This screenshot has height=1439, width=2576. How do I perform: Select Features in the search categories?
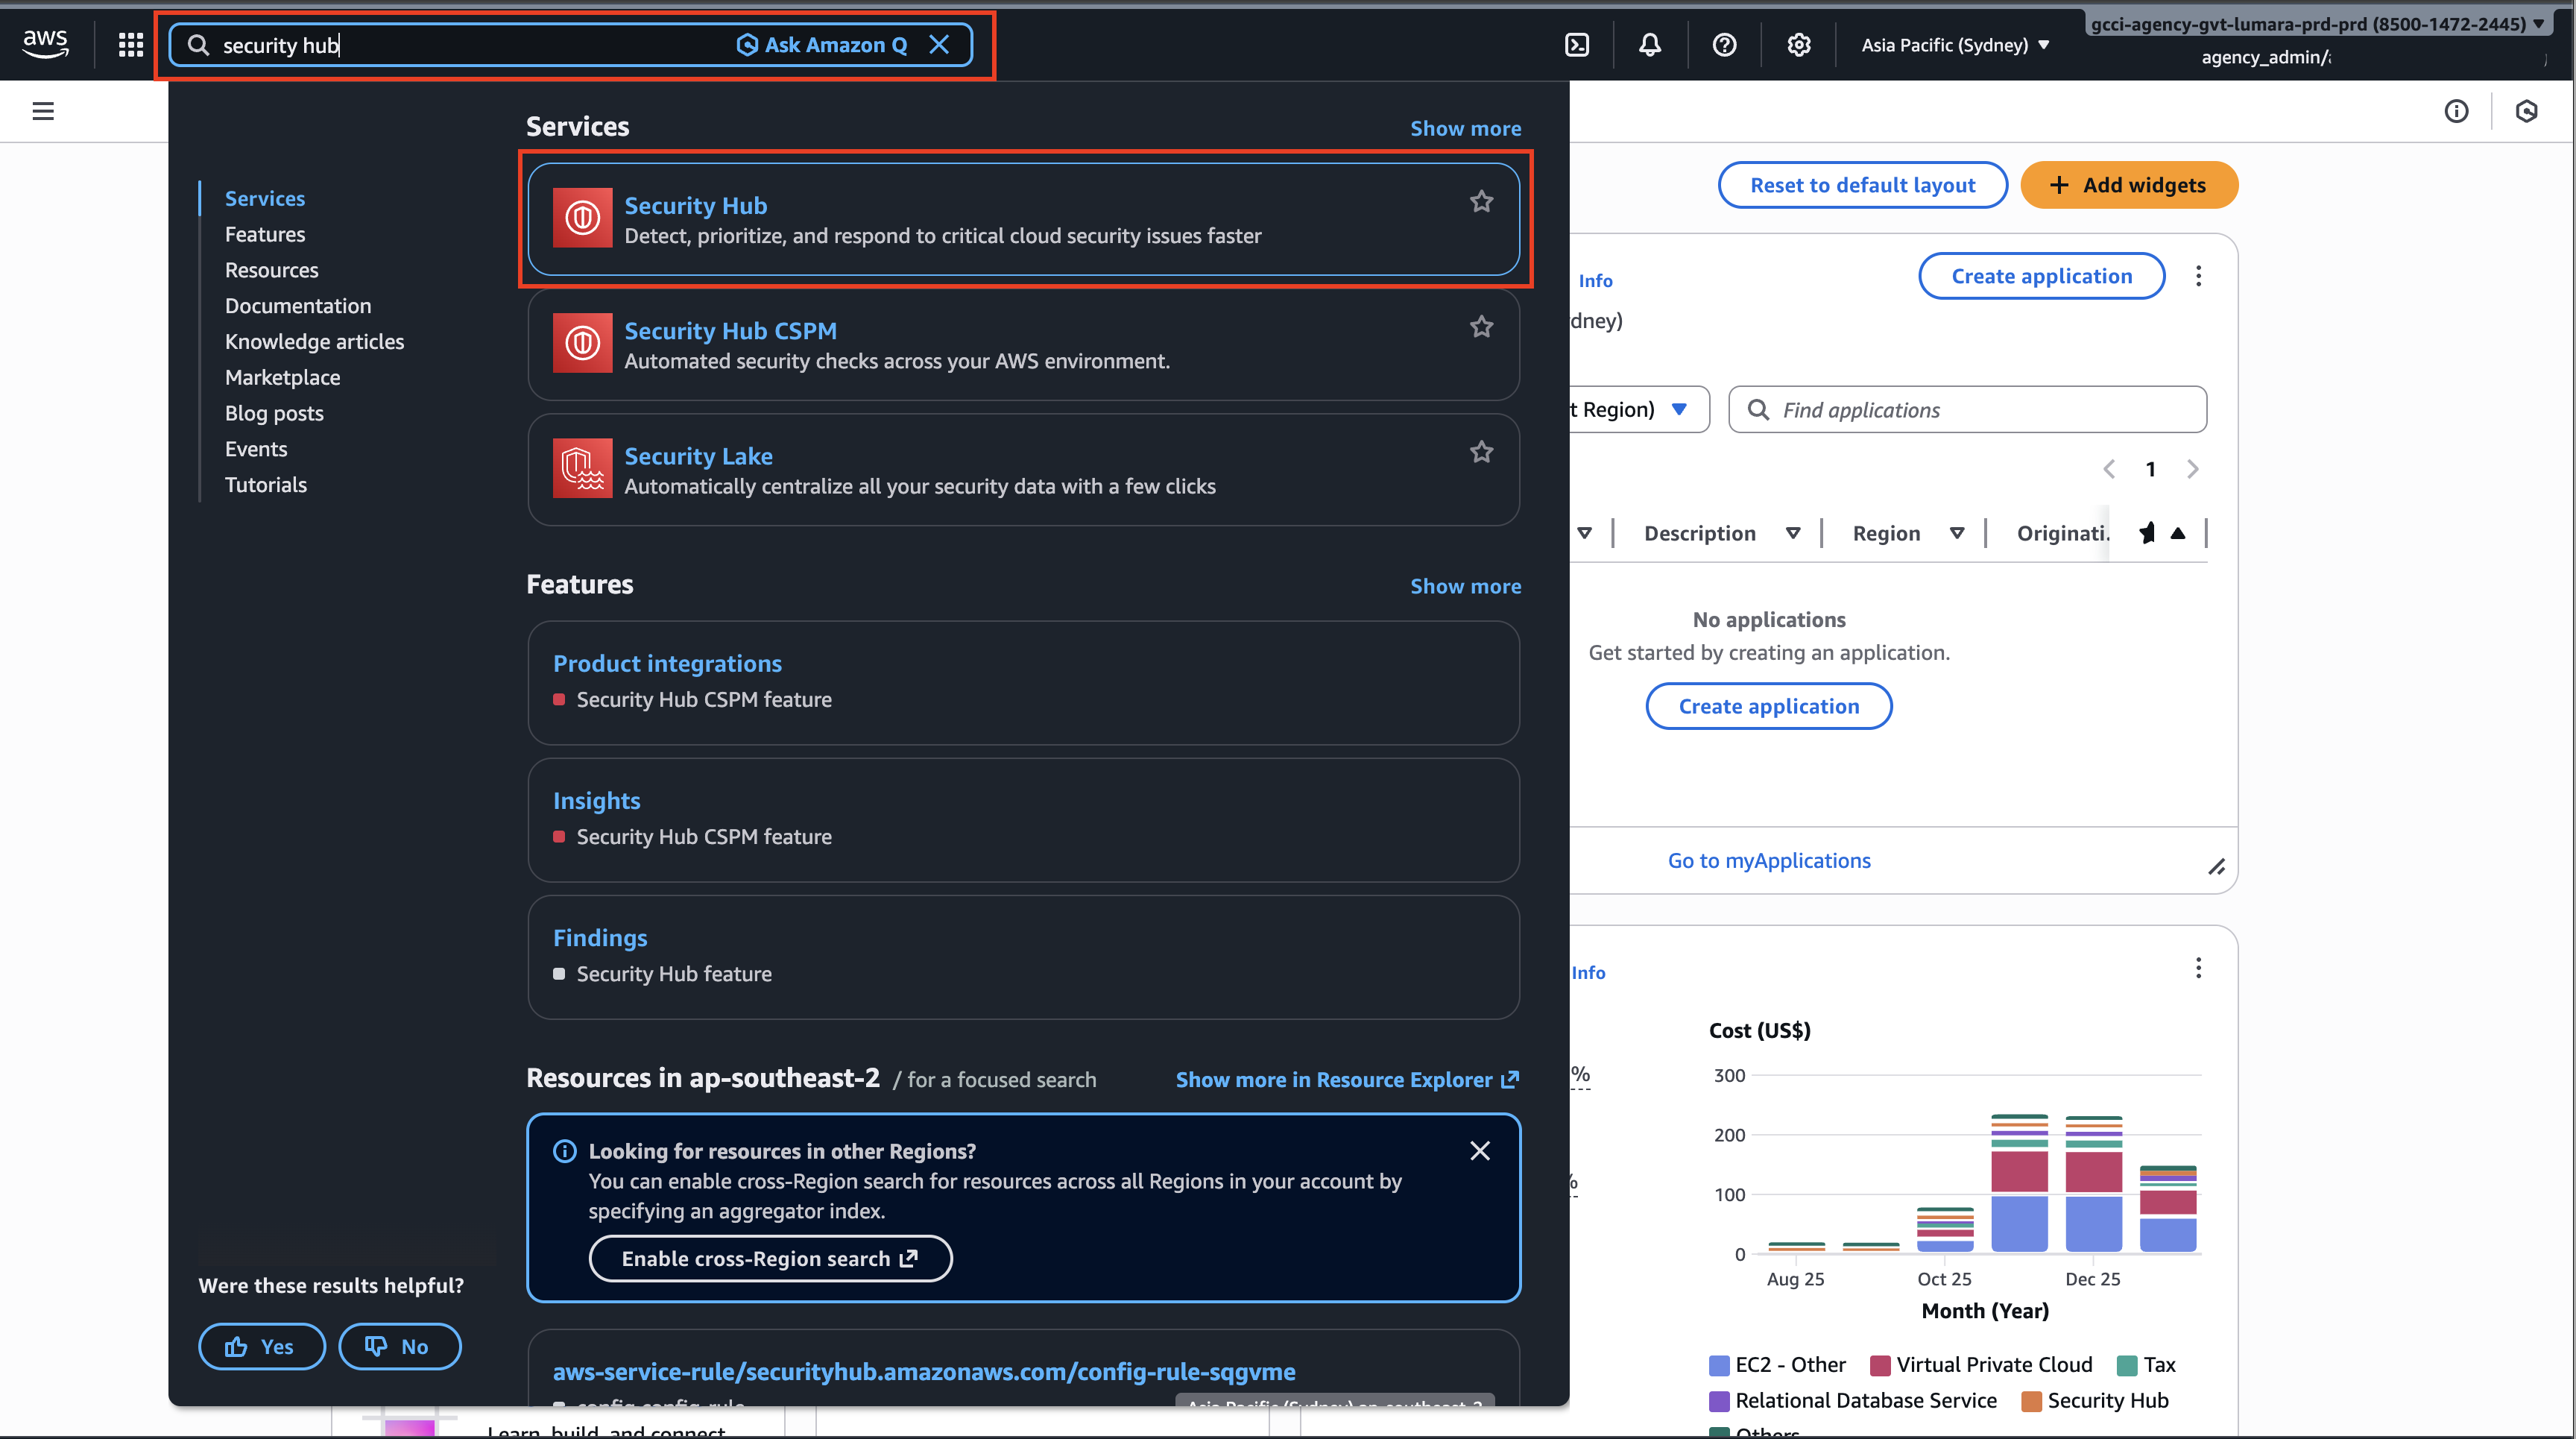click(x=265, y=234)
